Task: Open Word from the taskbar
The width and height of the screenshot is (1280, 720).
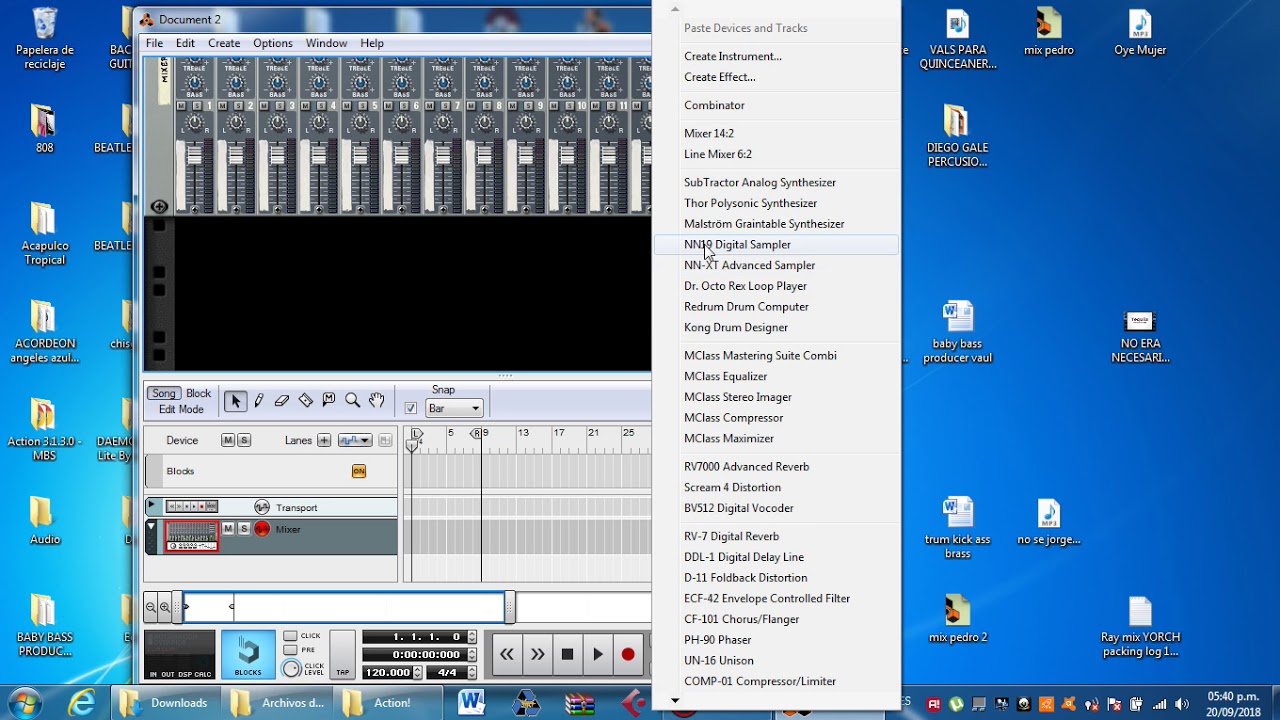Action: 472,703
